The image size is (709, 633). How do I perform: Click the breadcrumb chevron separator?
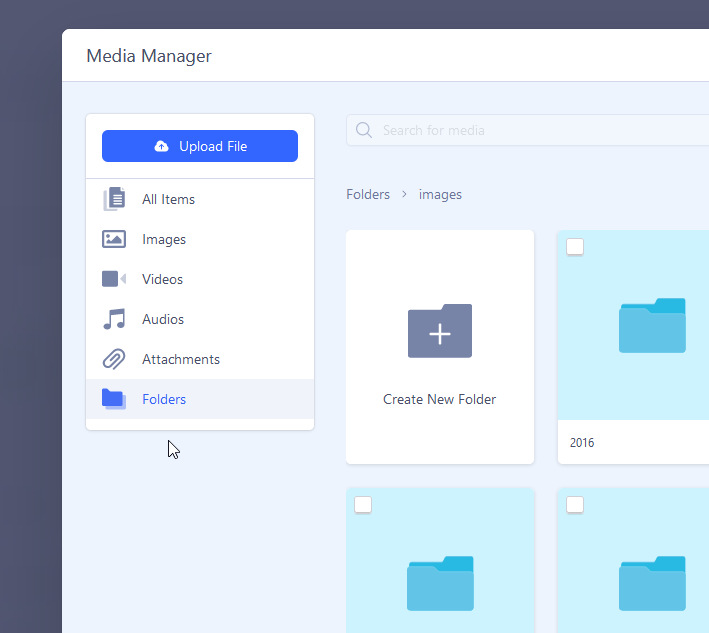click(x=405, y=194)
